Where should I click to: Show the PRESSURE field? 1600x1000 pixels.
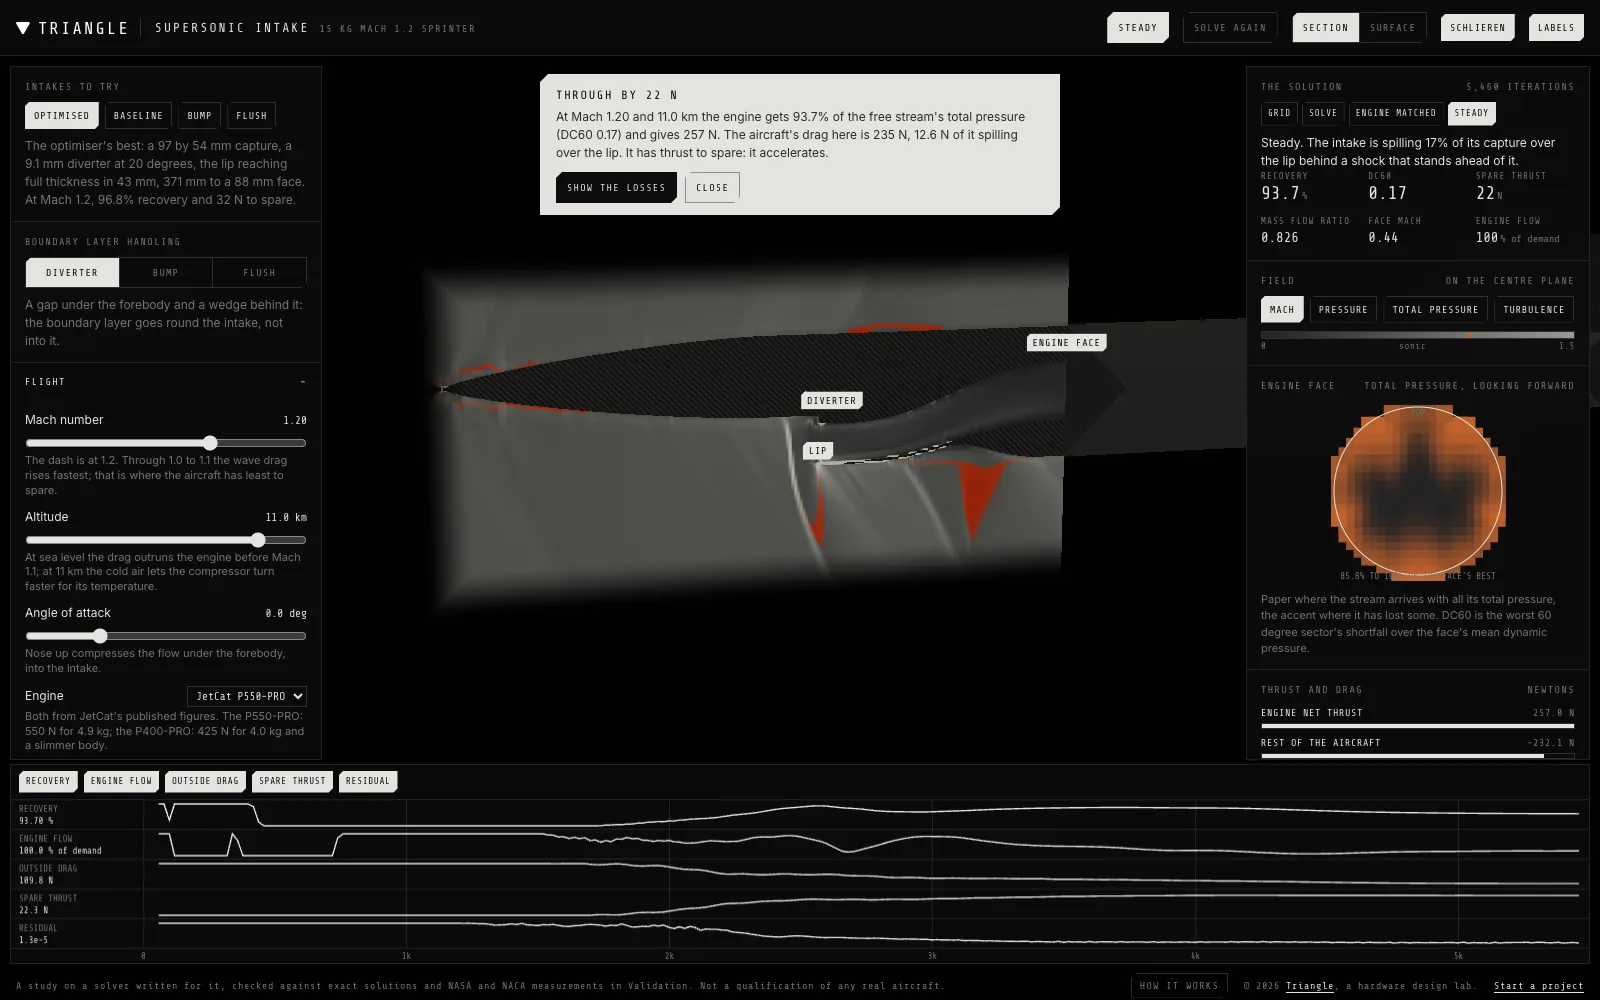click(1343, 310)
